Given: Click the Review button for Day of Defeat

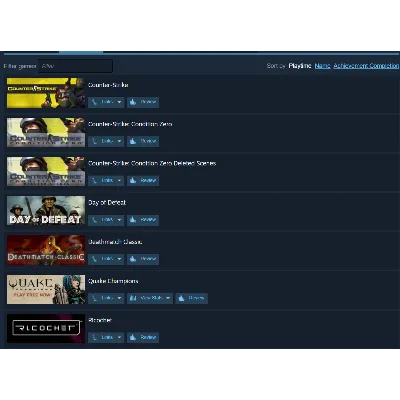Looking at the screenshot, I should coord(143,220).
